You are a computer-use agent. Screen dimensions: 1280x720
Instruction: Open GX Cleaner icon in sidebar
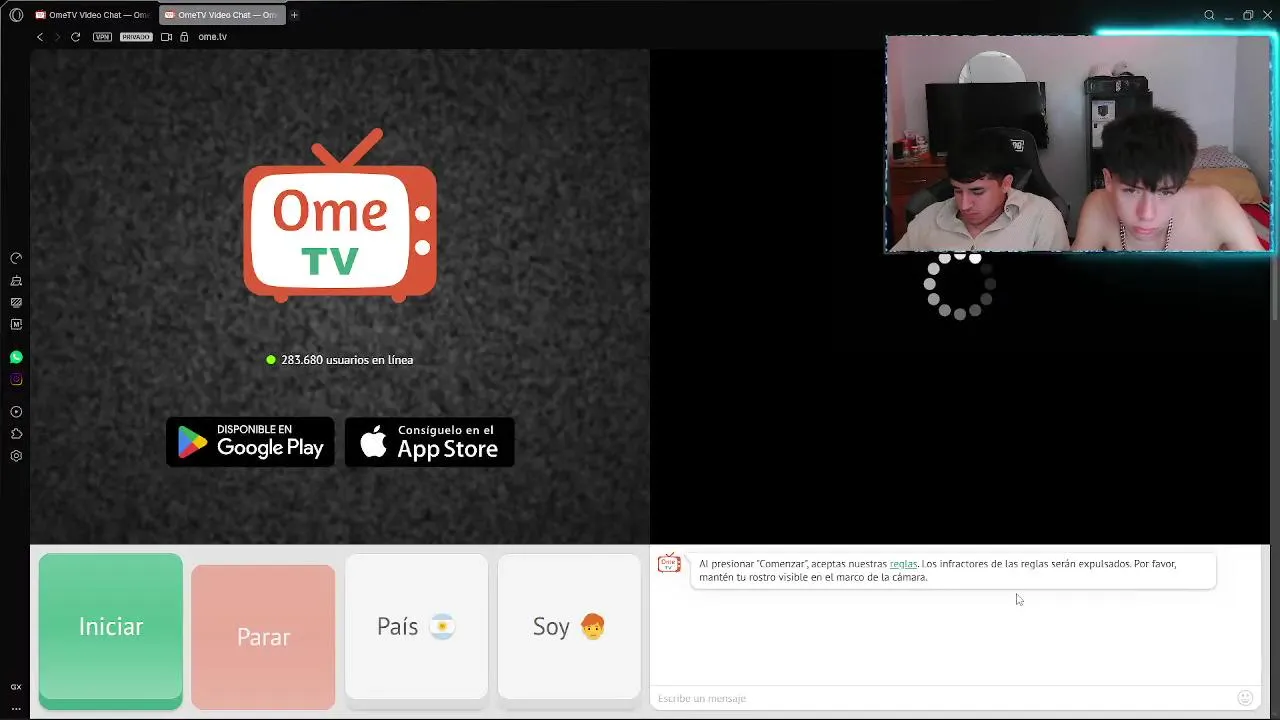pos(16,281)
